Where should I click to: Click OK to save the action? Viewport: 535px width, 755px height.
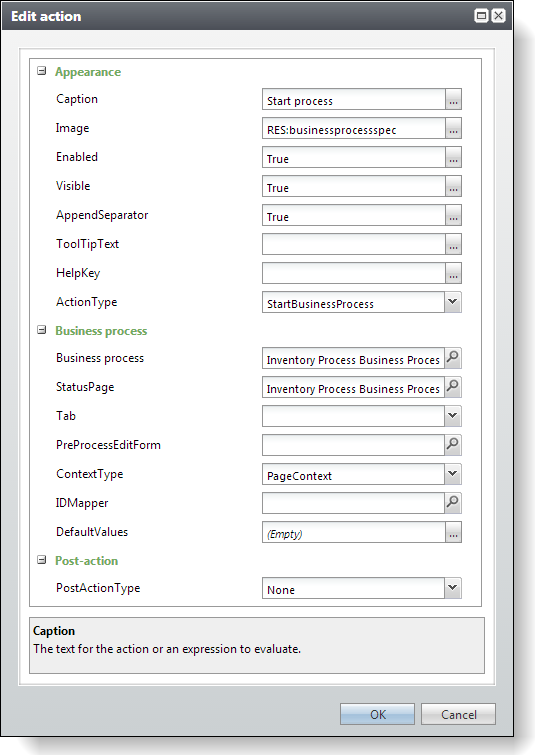[x=377, y=714]
